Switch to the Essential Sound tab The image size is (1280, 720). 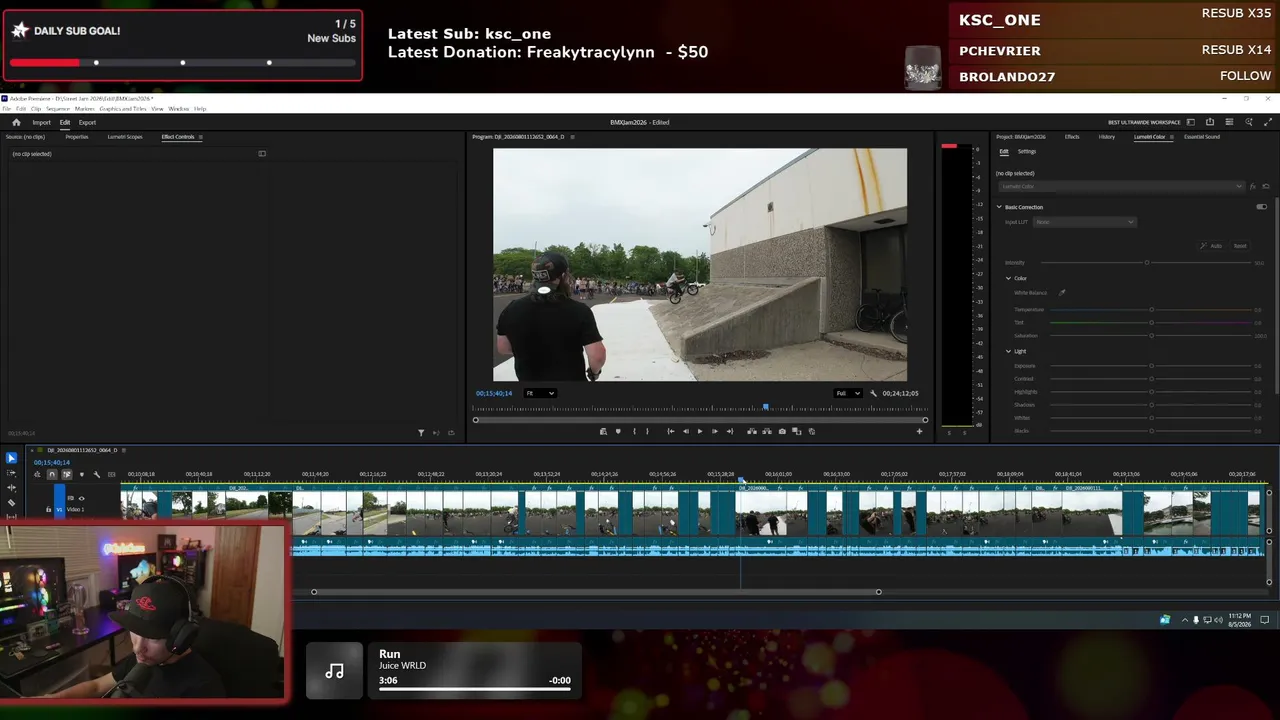(x=1201, y=137)
